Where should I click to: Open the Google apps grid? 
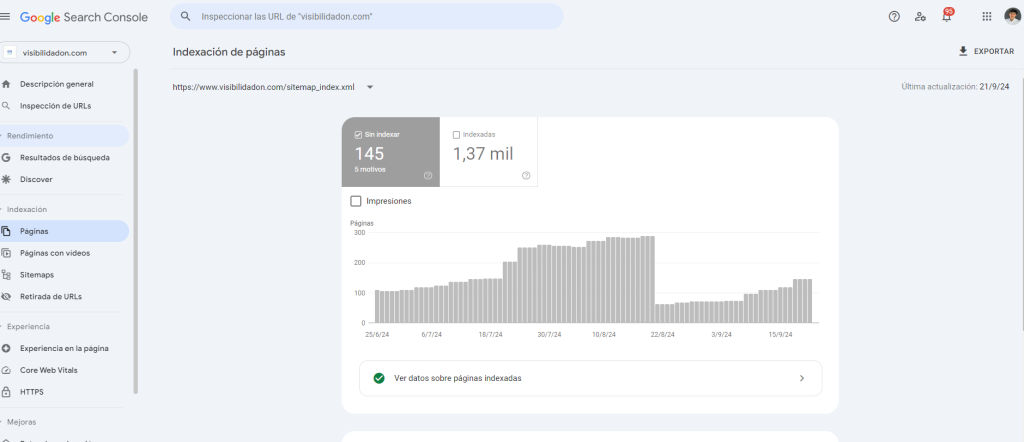coord(987,17)
